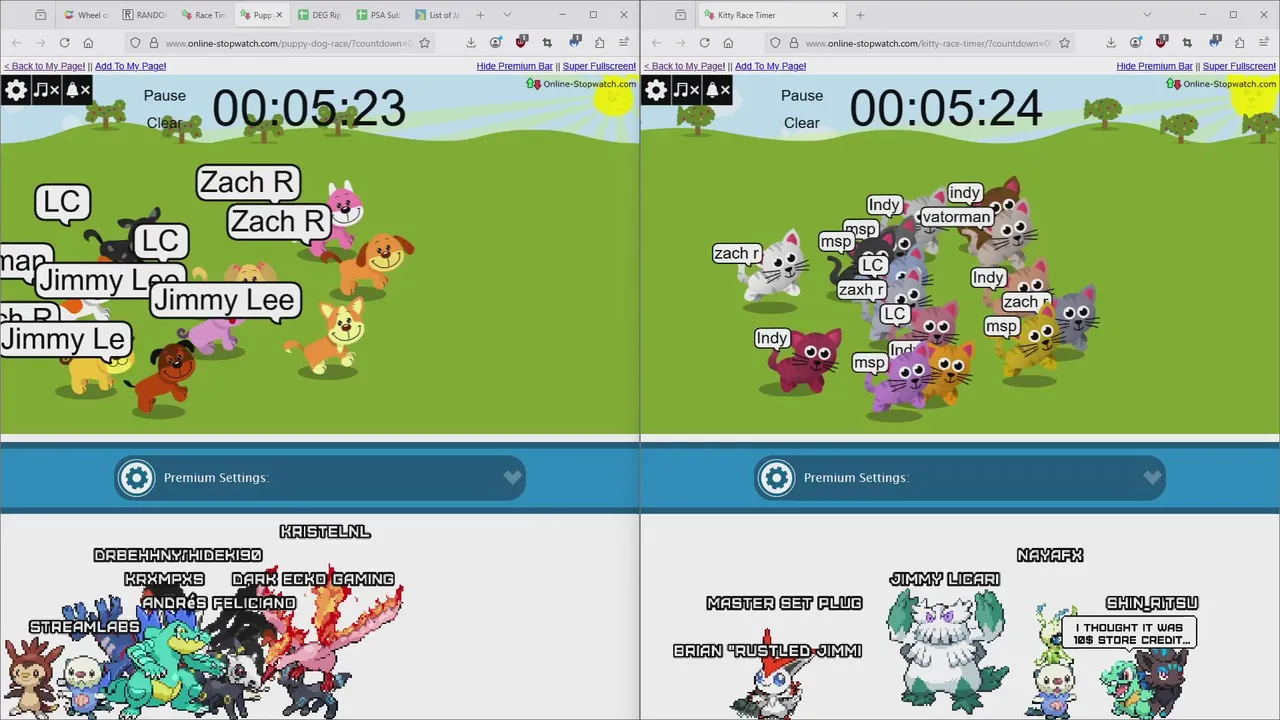Click site lock icon in puppy-dog-race address bar

pos(153,43)
